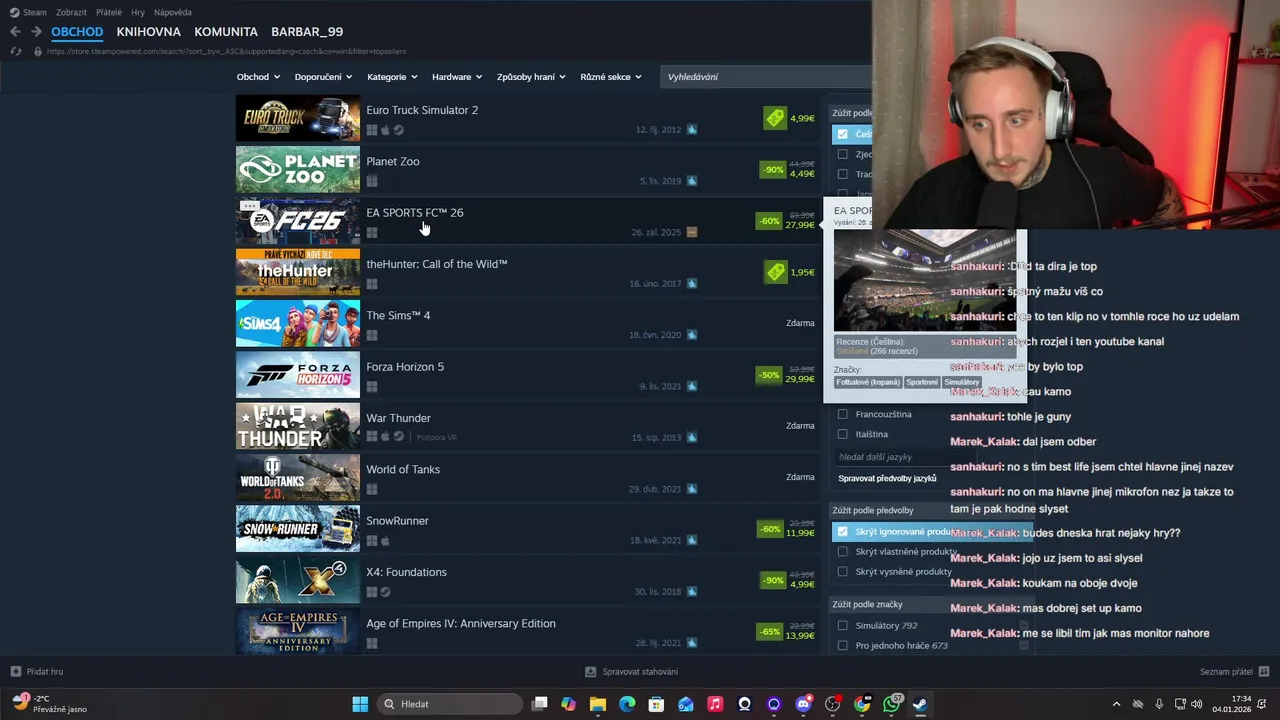
Task: Click the orange icon beside EA SPORTS FC 26 date
Action: coord(692,232)
